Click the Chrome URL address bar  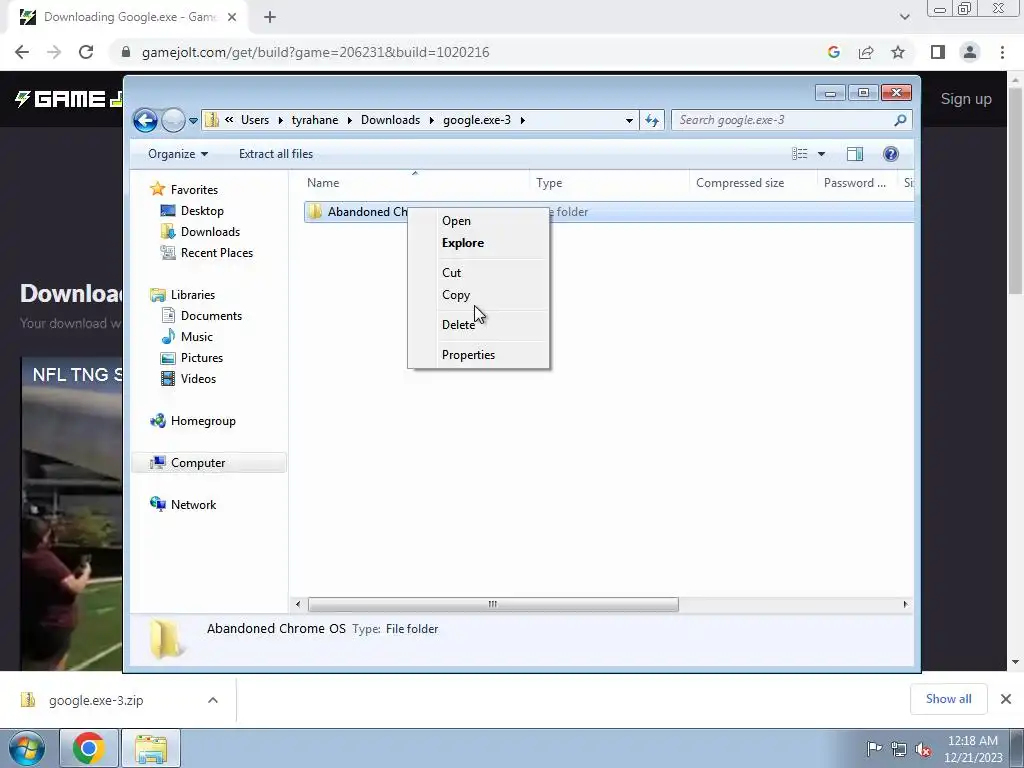(x=457, y=52)
